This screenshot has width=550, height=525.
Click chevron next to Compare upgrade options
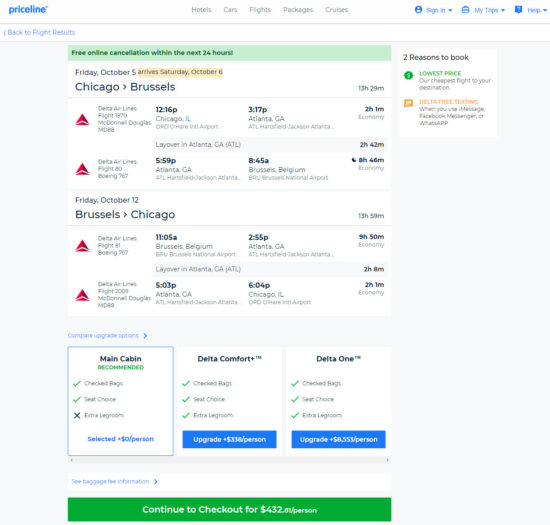pos(145,336)
